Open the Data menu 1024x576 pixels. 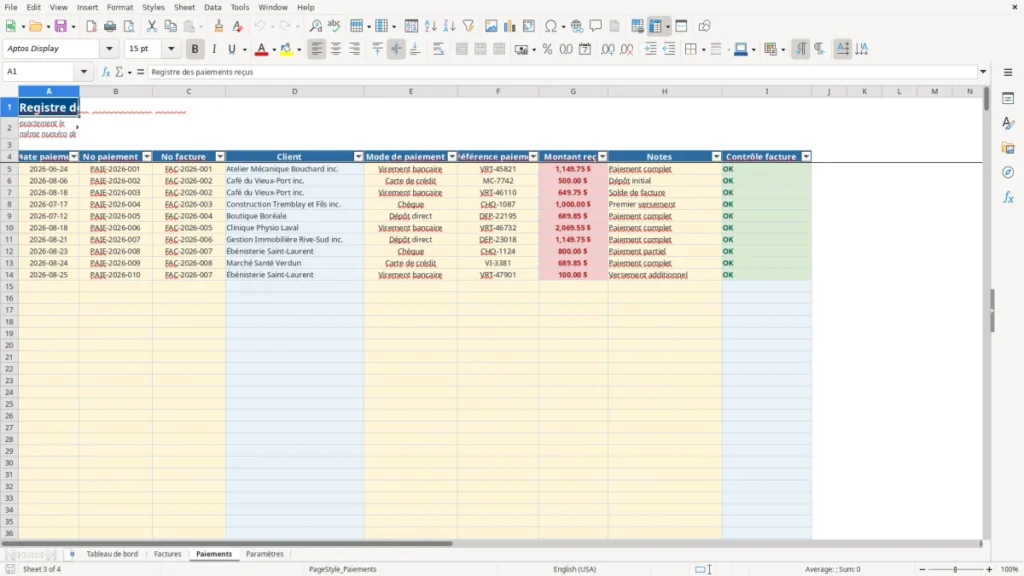pyautogui.click(x=212, y=7)
